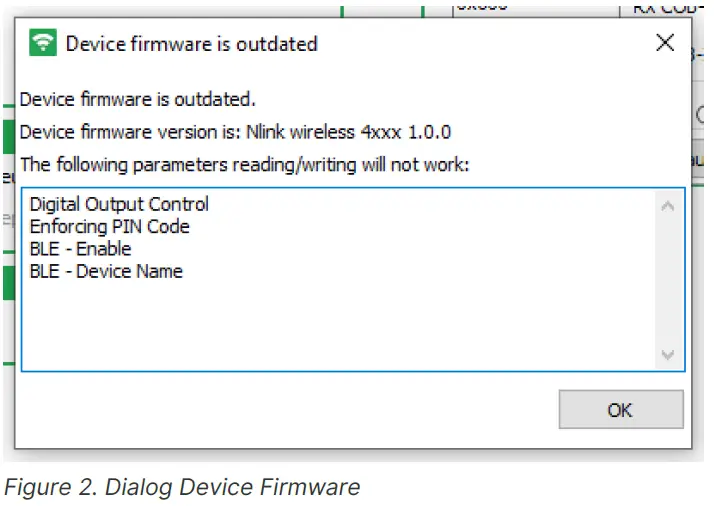Click the dialog title text in the title bar
714x506 pixels.
[x=191, y=43]
